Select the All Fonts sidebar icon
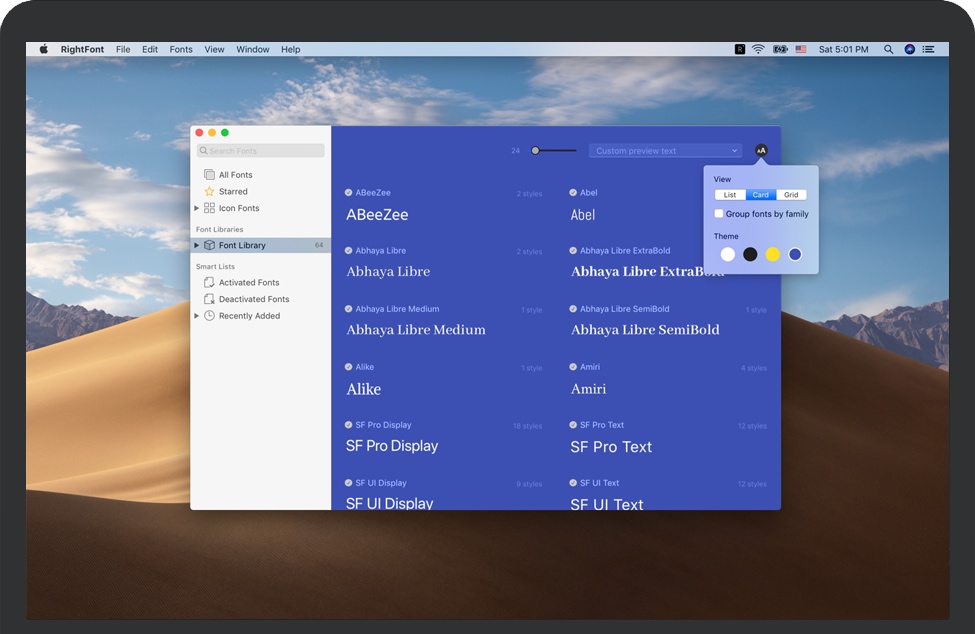This screenshot has height=634, width=975. 209,175
